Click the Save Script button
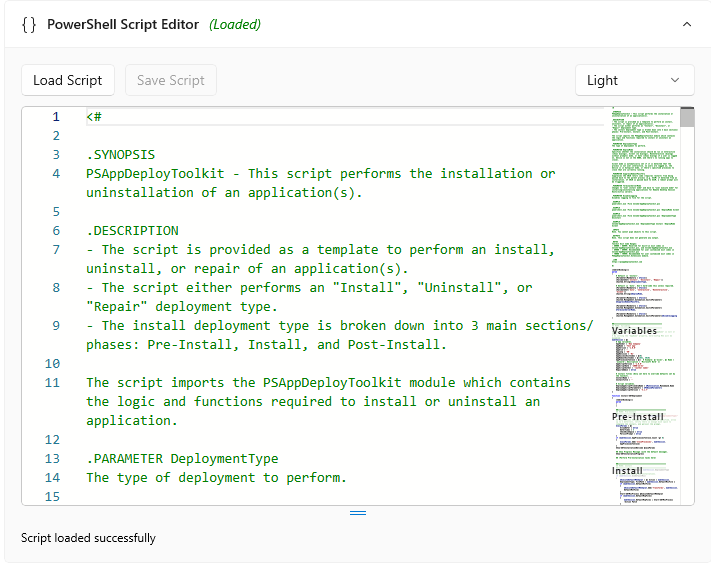Image resolution: width=711 pixels, height=567 pixels. pos(170,80)
